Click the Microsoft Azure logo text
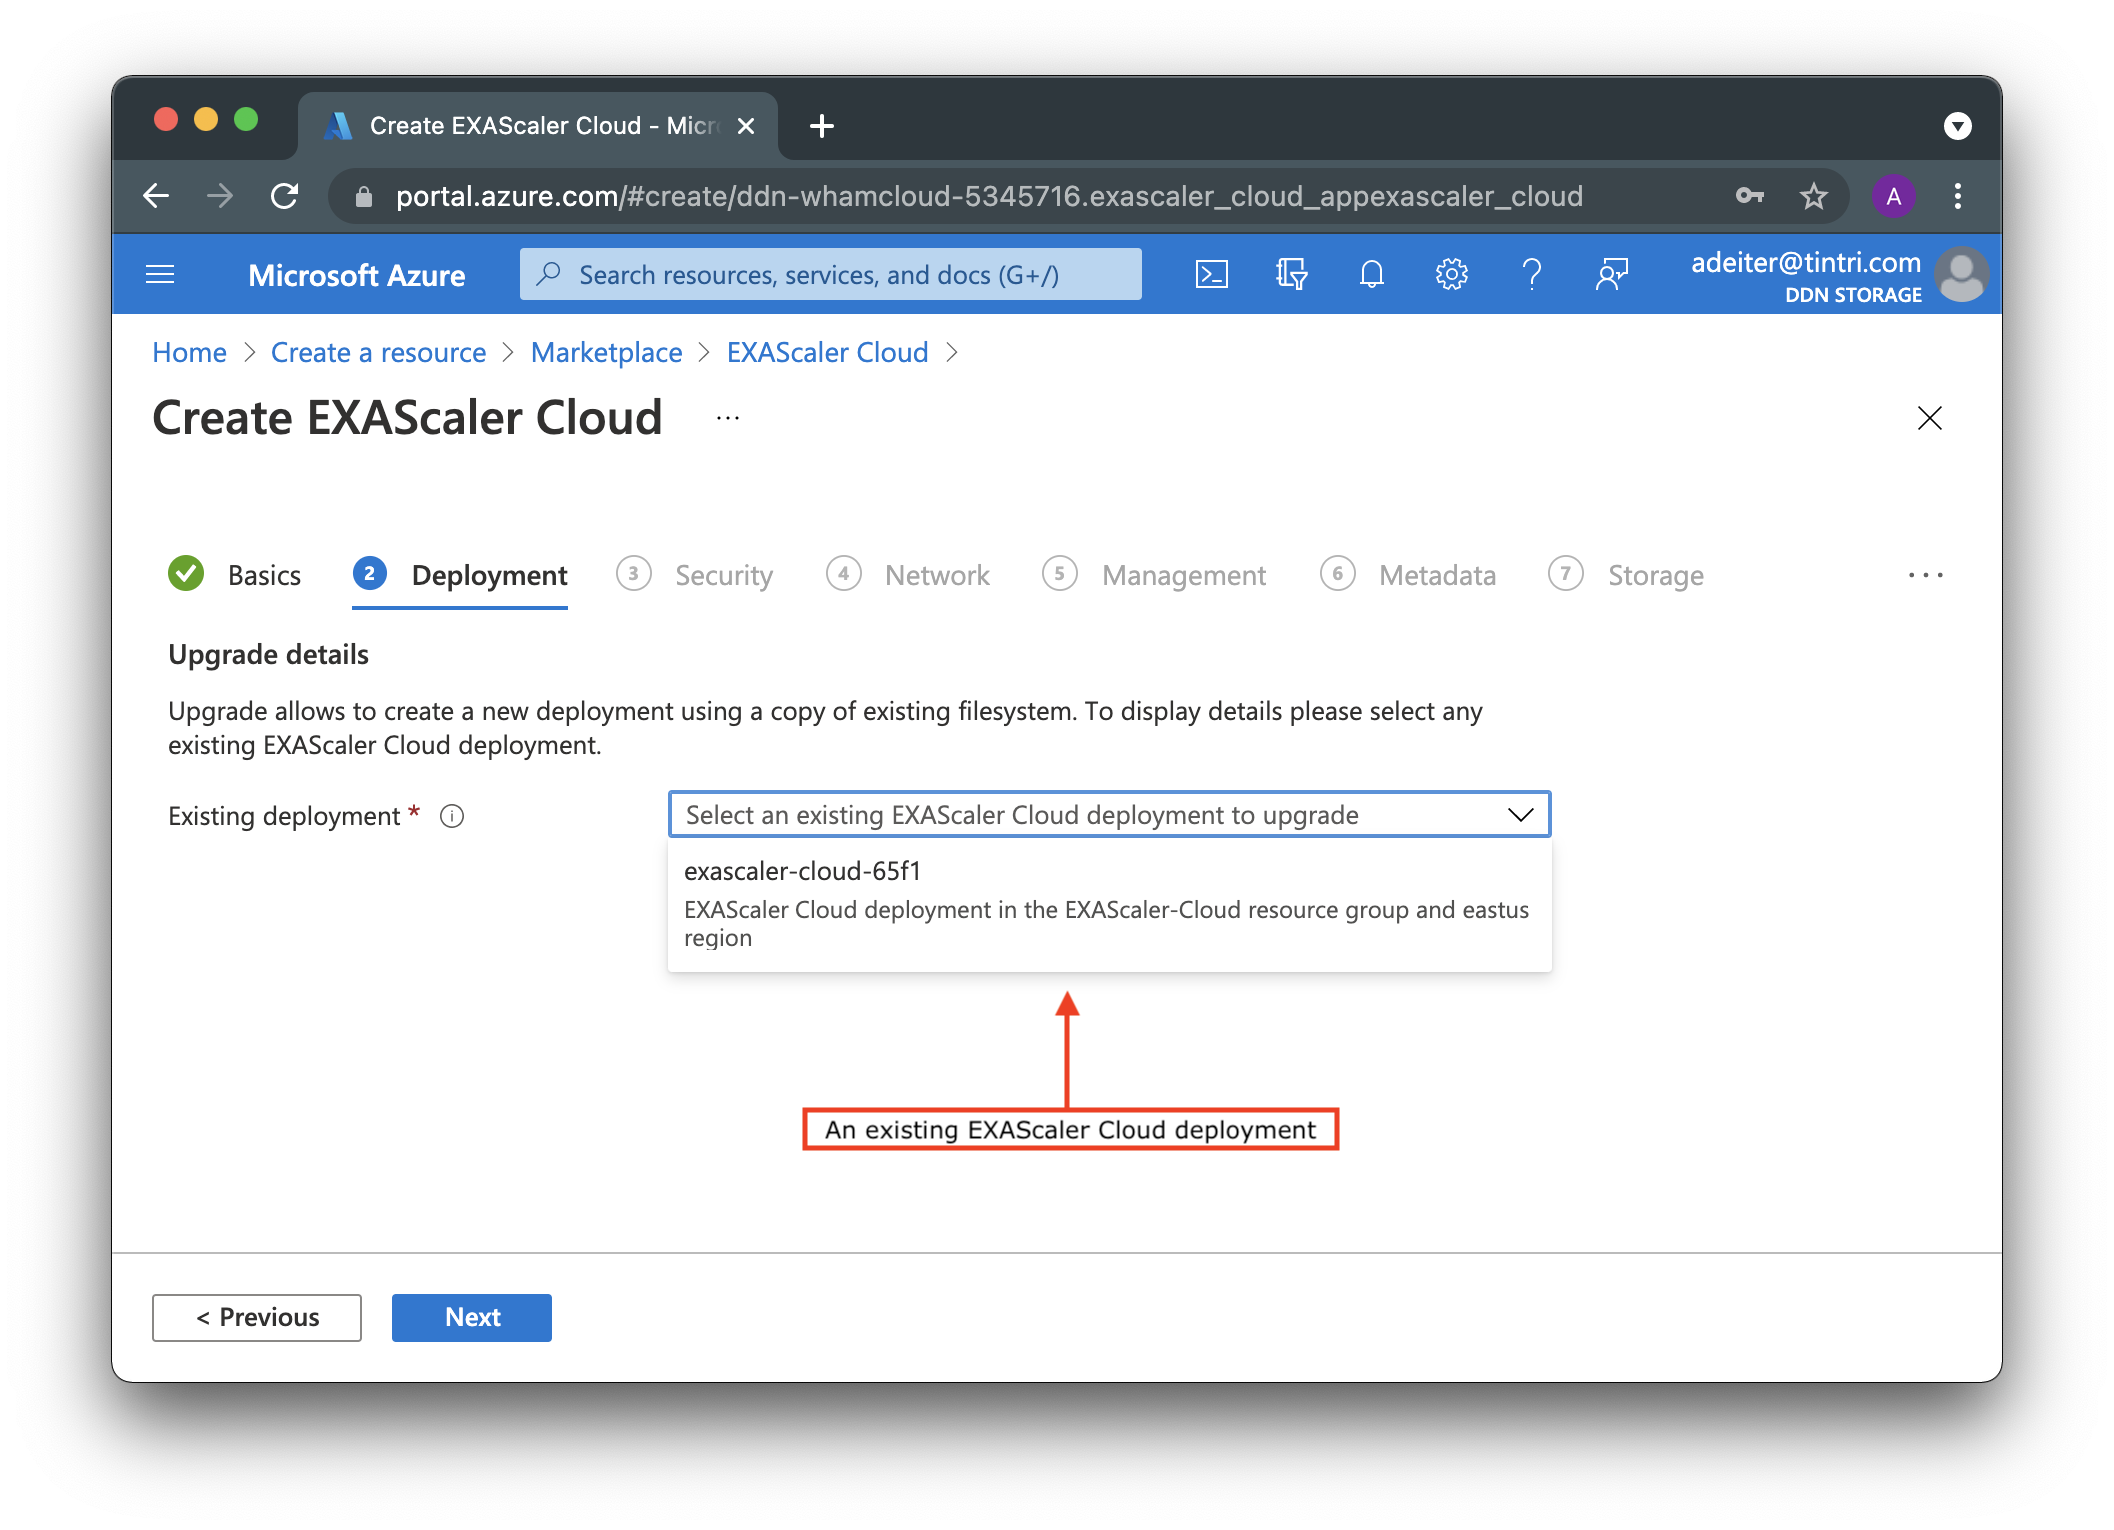Image resolution: width=2114 pixels, height=1530 pixels. click(x=357, y=275)
